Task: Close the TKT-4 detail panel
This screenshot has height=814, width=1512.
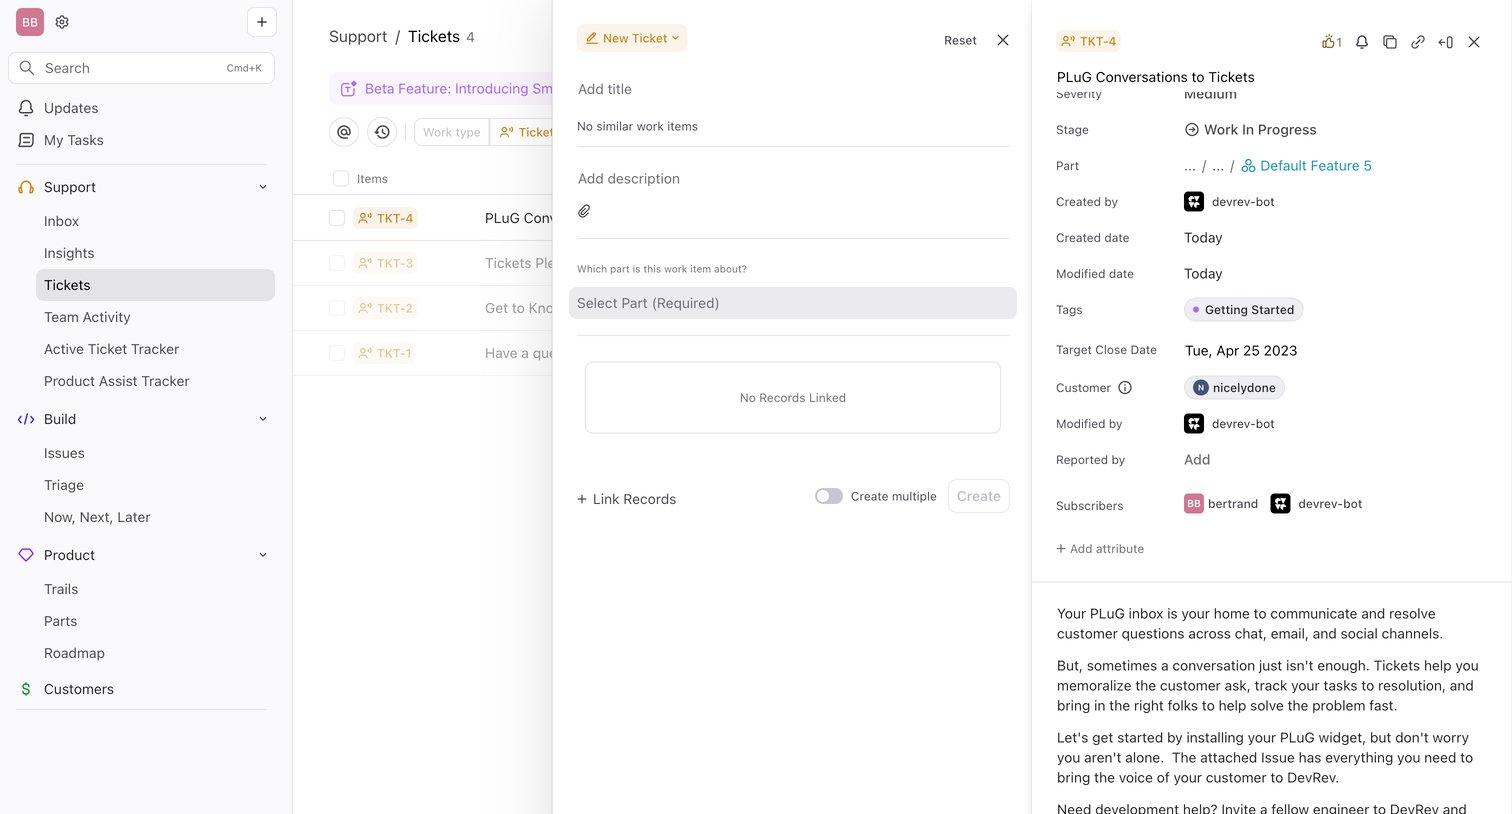Action: [x=1474, y=42]
